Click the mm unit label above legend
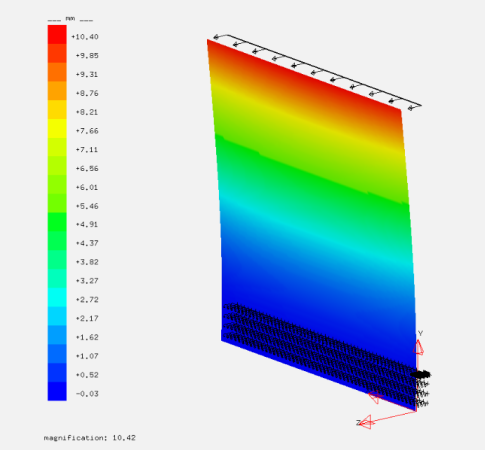This screenshot has width=485, height=450. point(70,19)
